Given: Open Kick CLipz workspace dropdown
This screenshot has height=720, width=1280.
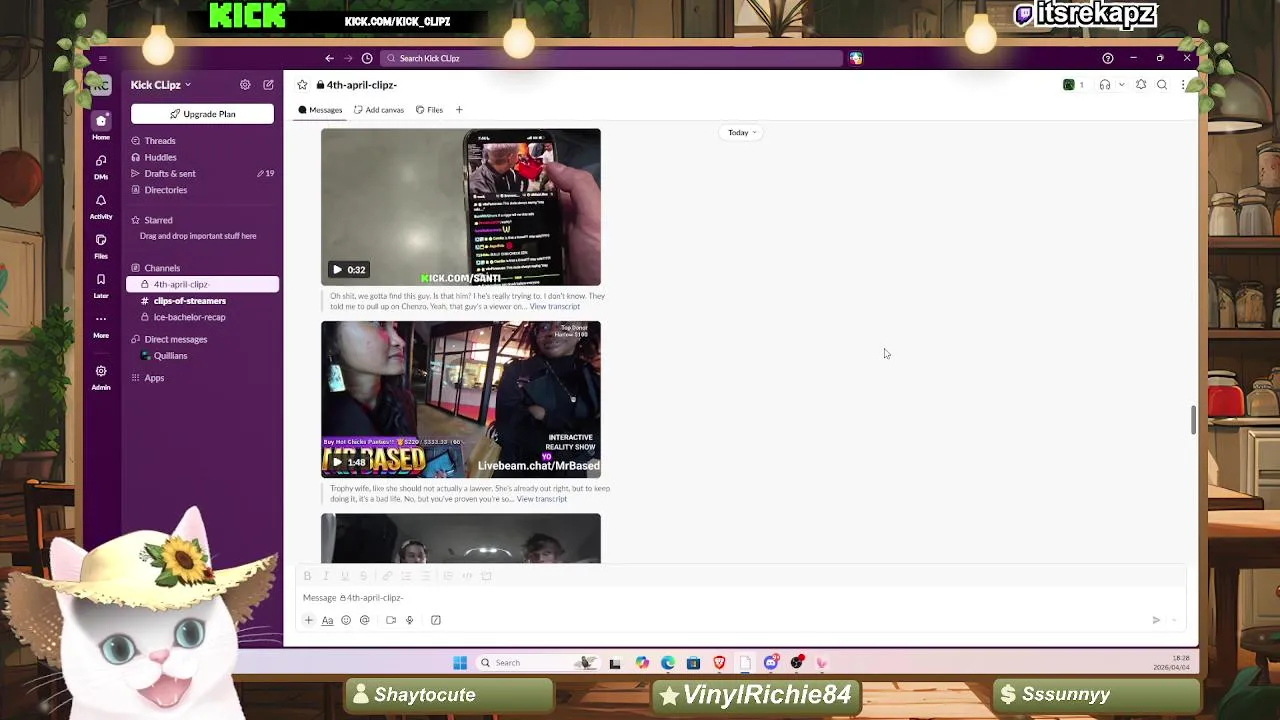Looking at the screenshot, I should pos(161,85).
